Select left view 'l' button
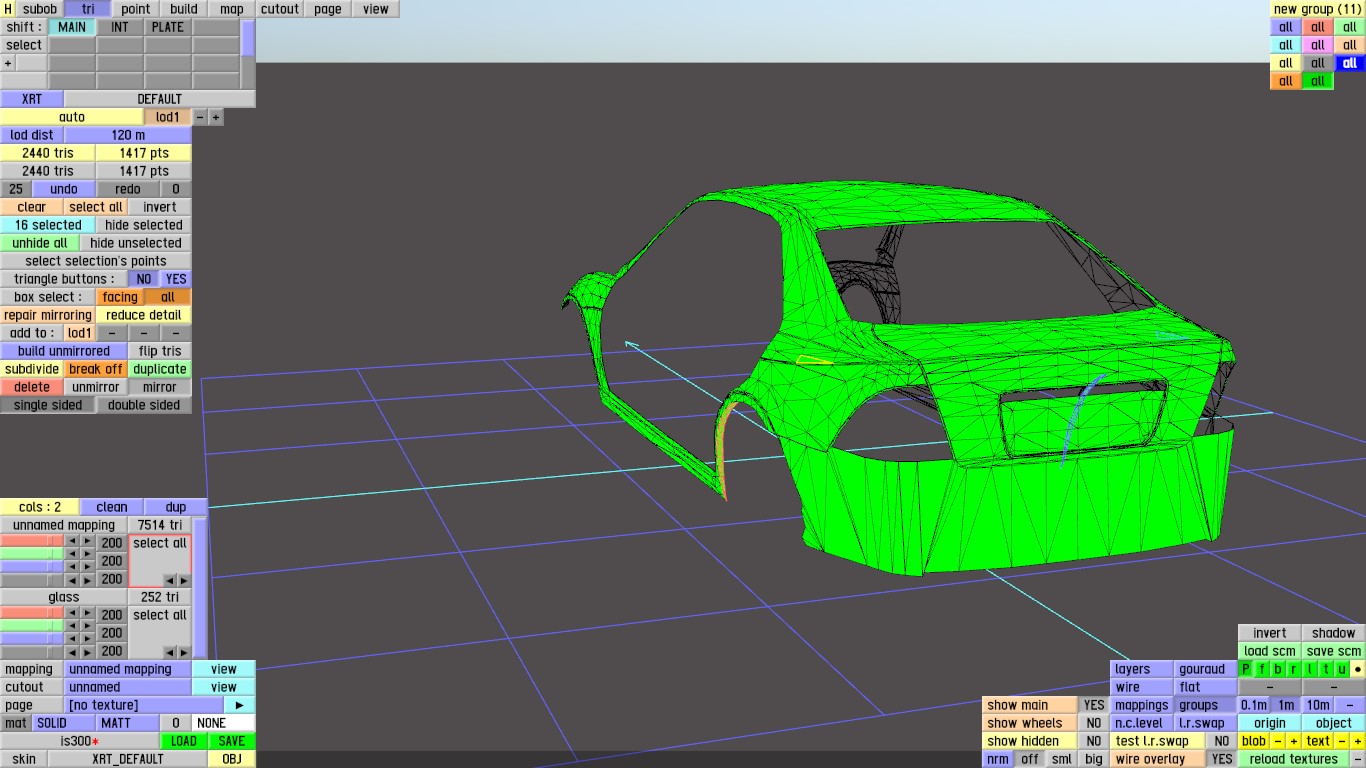Viewport: 1366px width, 768px height. click(1310, 669)
